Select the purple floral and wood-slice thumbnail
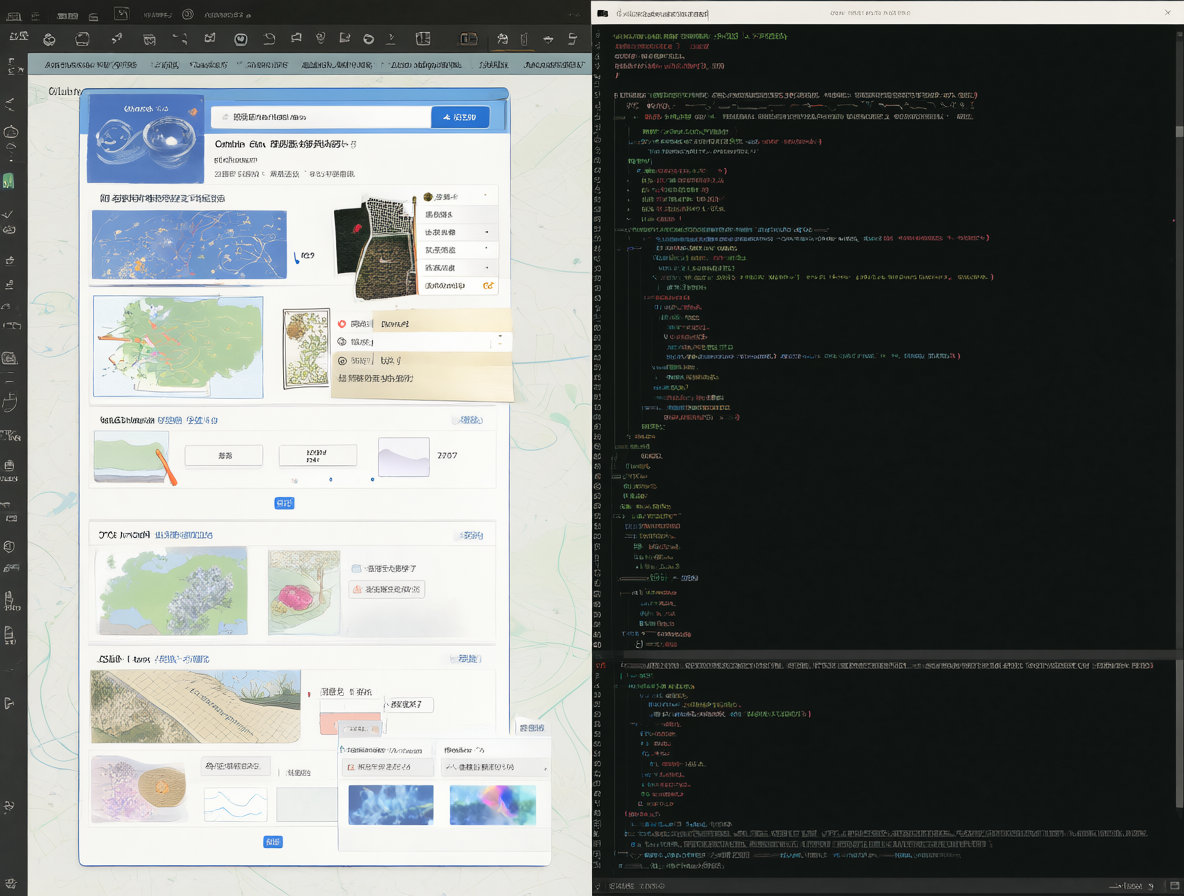 point(140,789)
